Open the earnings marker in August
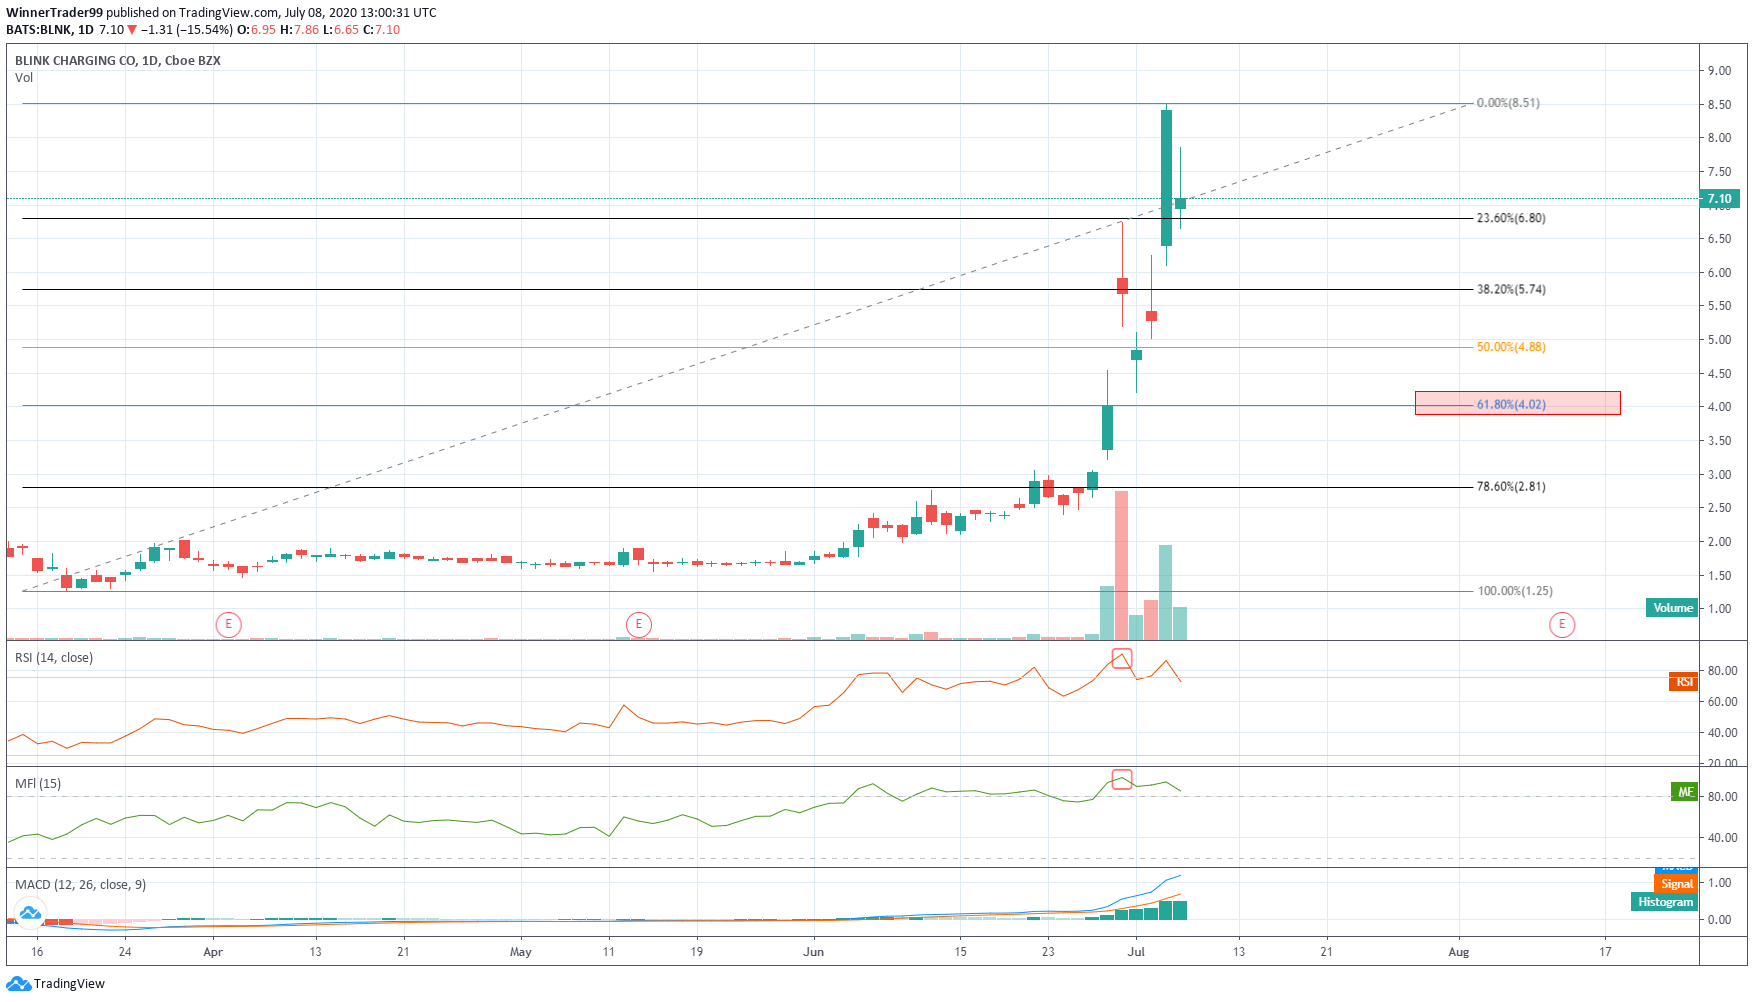Screen dimensions: 1754x1002 pos(1562,625)
